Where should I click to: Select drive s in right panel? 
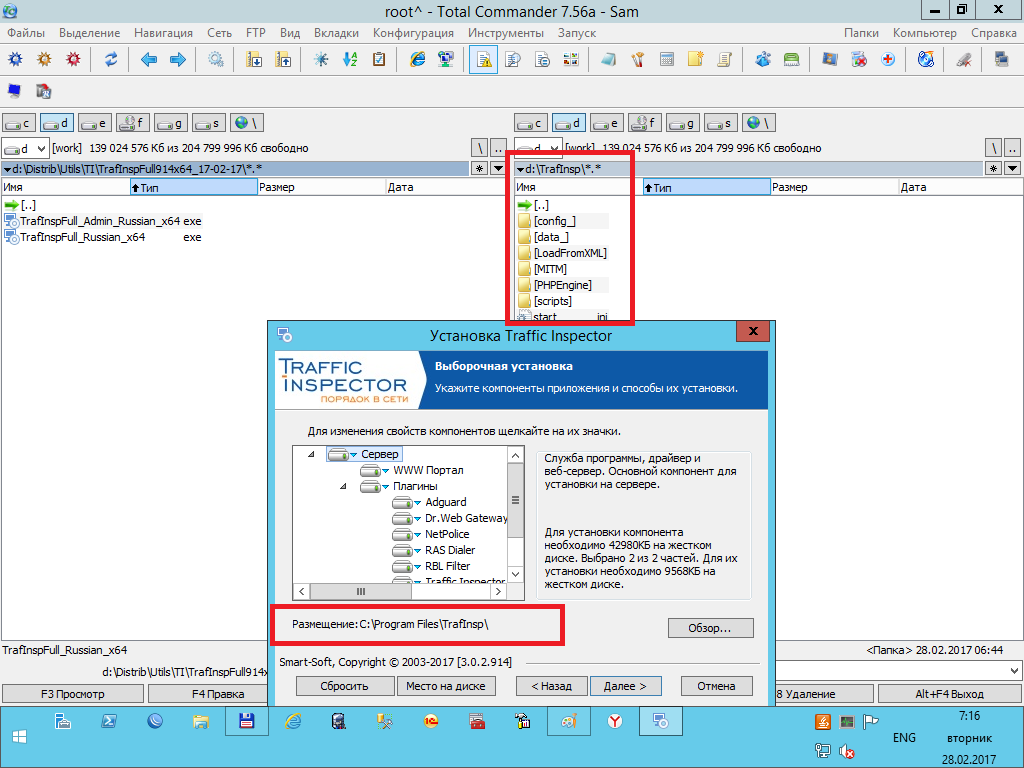coord(720,123)
